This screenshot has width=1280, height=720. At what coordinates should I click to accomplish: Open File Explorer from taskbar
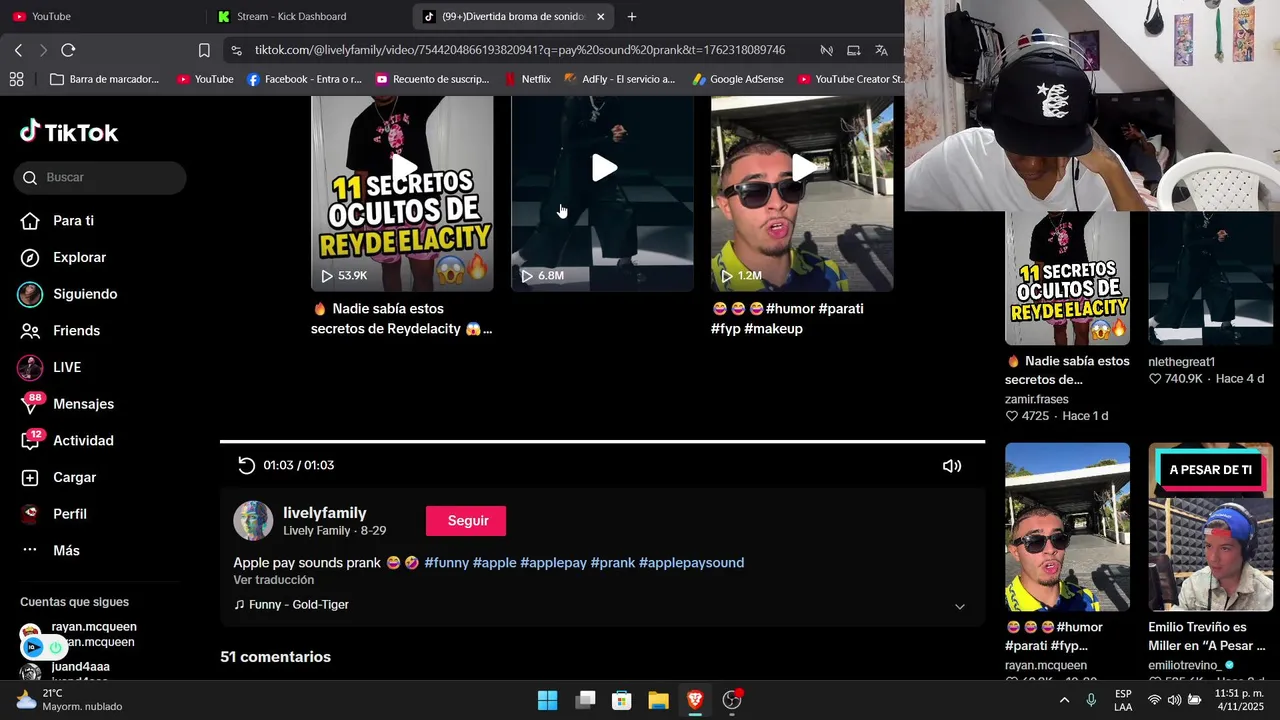coord(658,700)
